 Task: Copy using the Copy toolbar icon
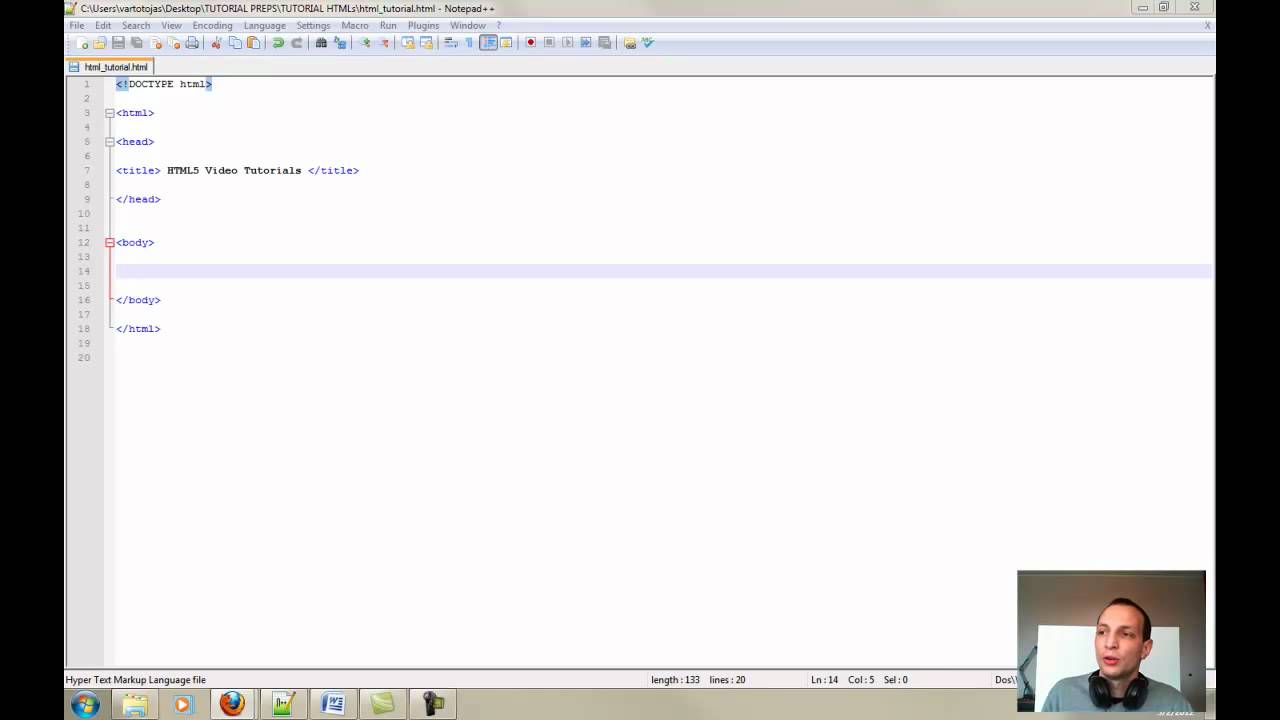(x=235, y=43)
